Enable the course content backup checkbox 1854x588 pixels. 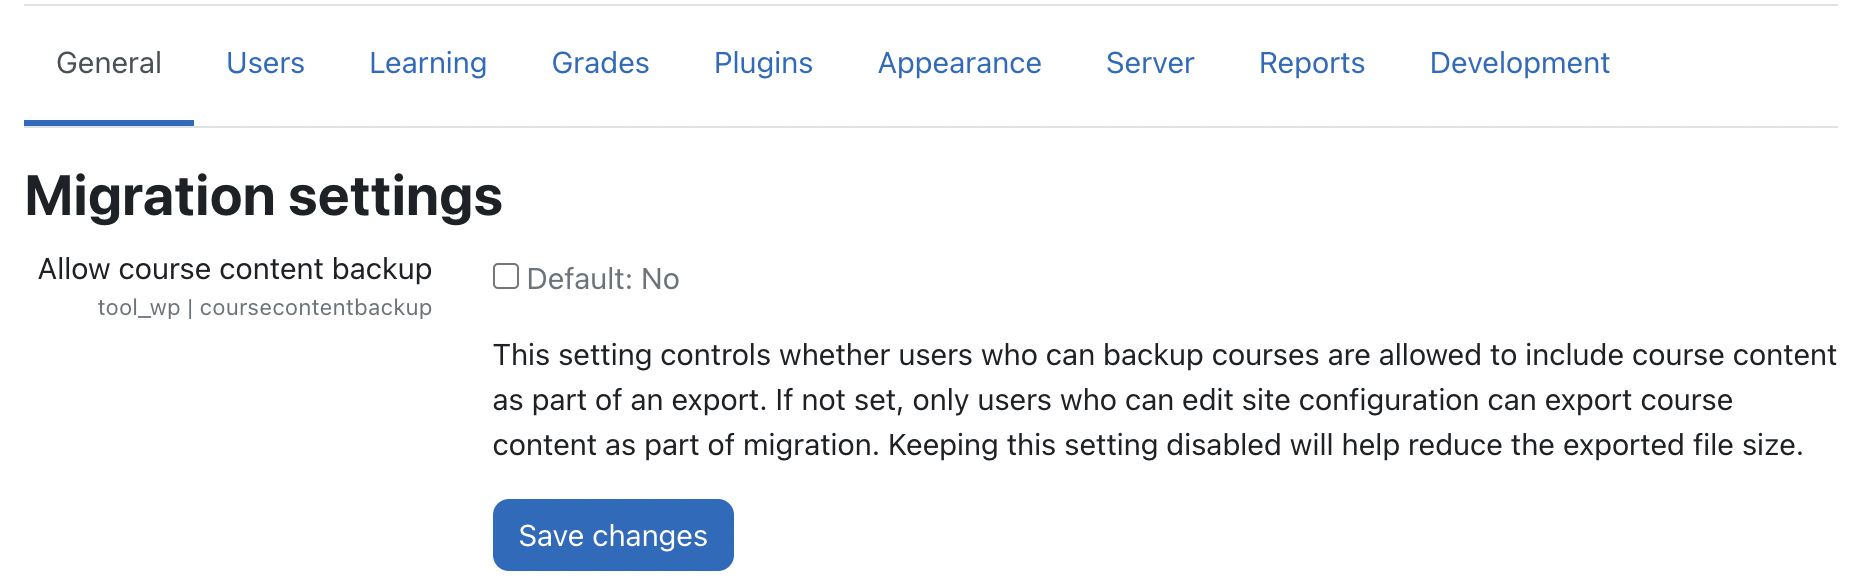click(506, 276)
